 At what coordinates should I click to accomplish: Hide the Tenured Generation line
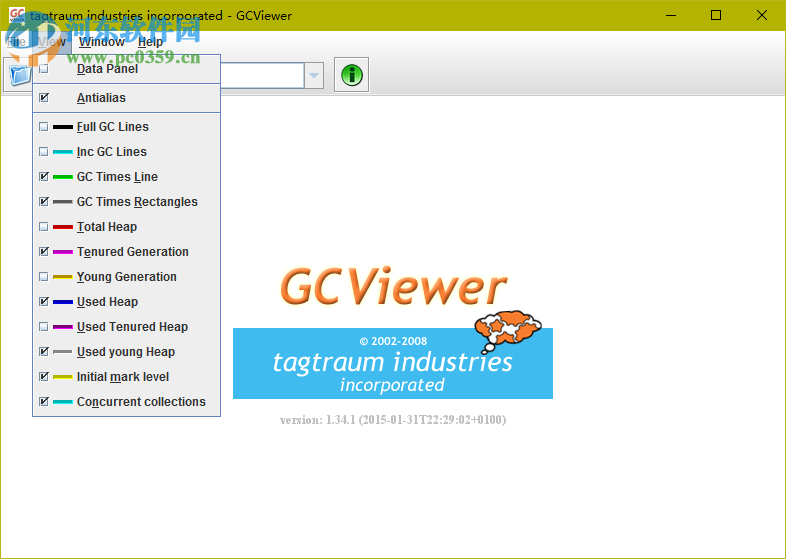(126, 252)
